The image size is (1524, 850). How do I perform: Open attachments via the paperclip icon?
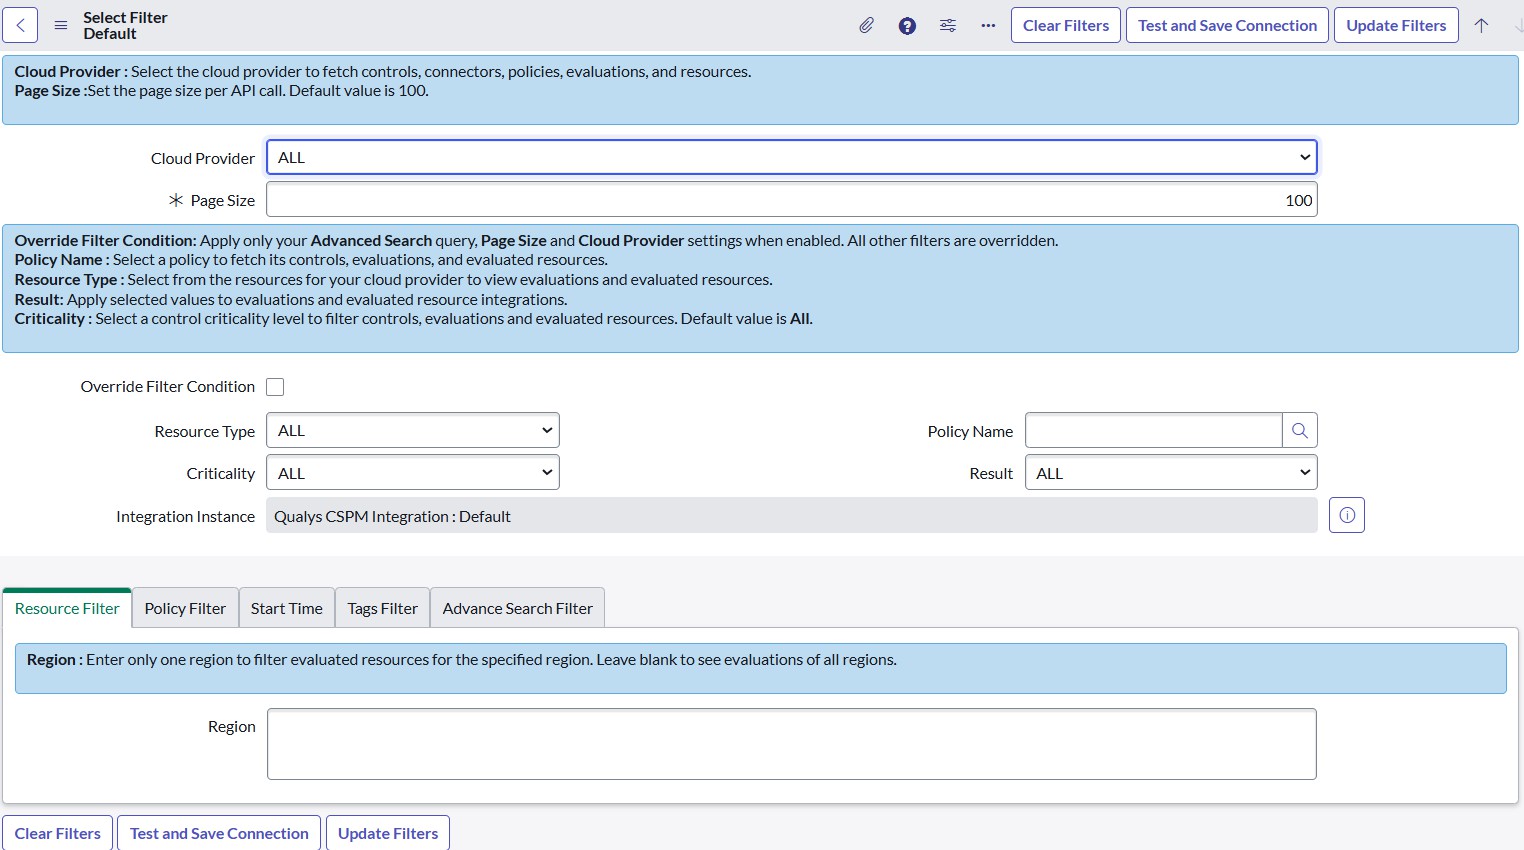click(x=867, y=26)
